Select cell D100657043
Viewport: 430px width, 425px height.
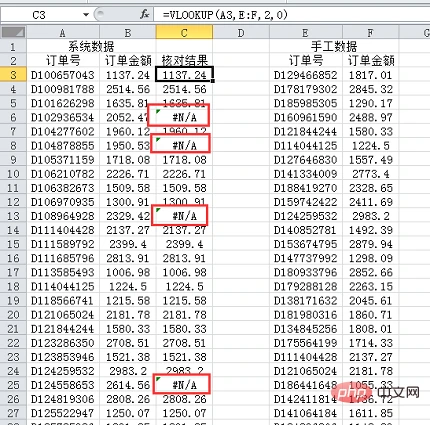pos(63,75)
